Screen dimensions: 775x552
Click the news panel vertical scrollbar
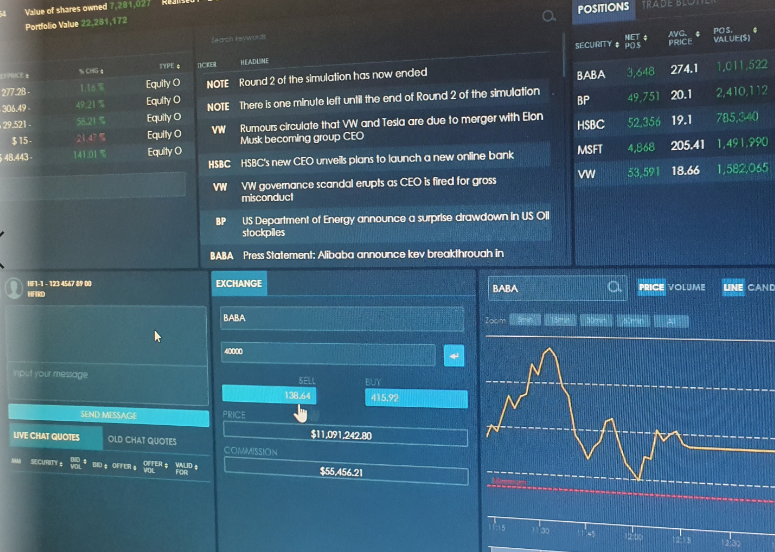point(562,55)
